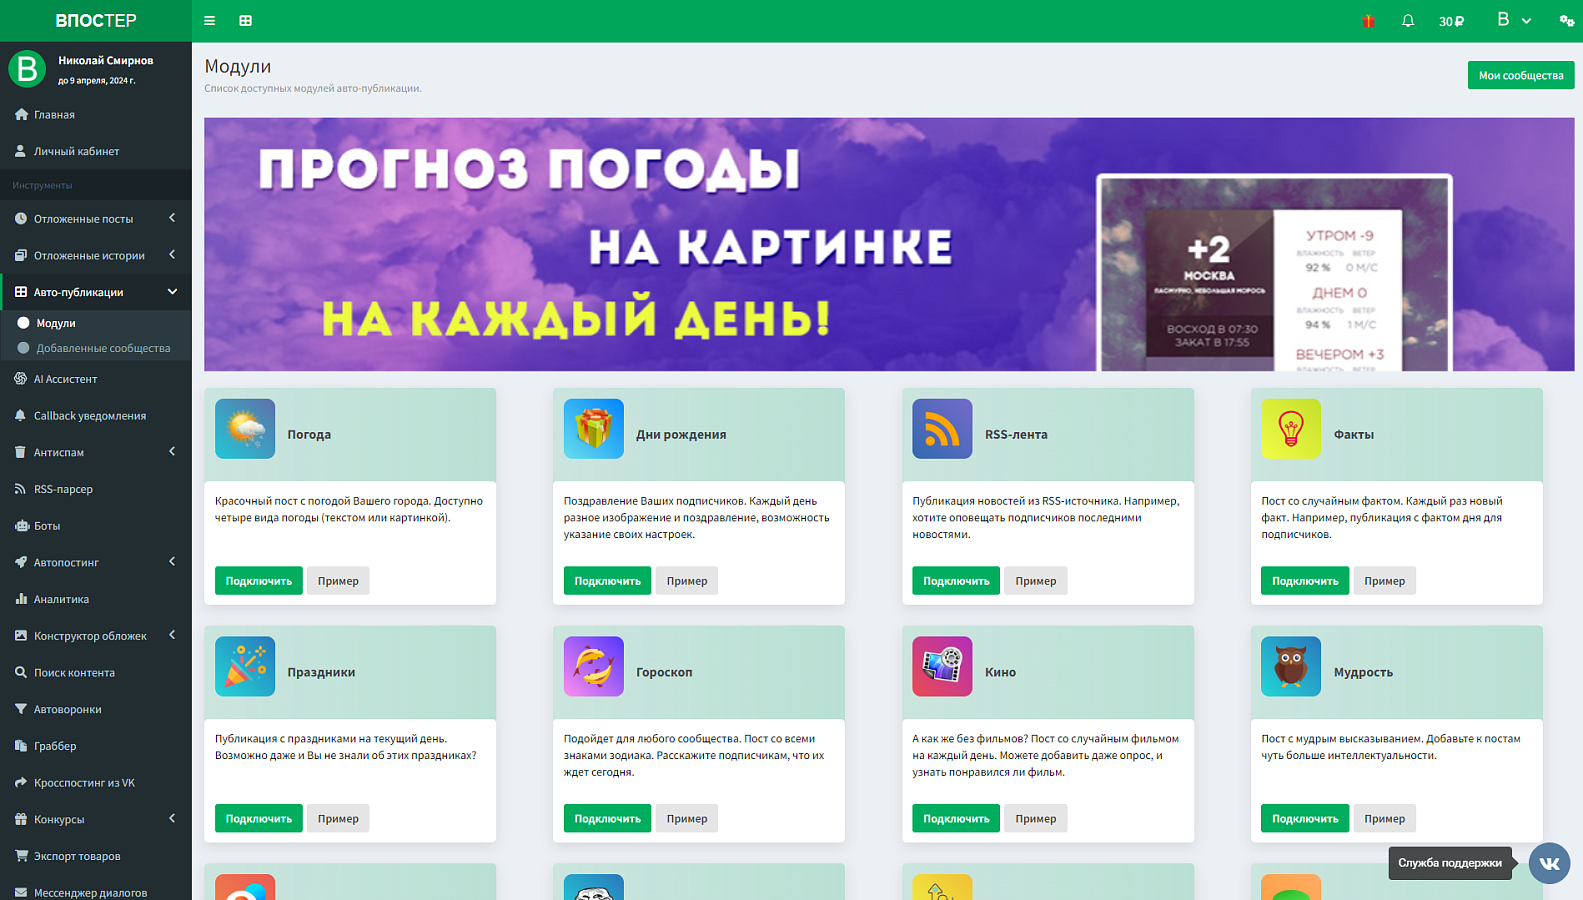The height and width of the screenshot is (900, 1583).
Task: Open Callback уведомления menu item
Action: click(96, 416)
